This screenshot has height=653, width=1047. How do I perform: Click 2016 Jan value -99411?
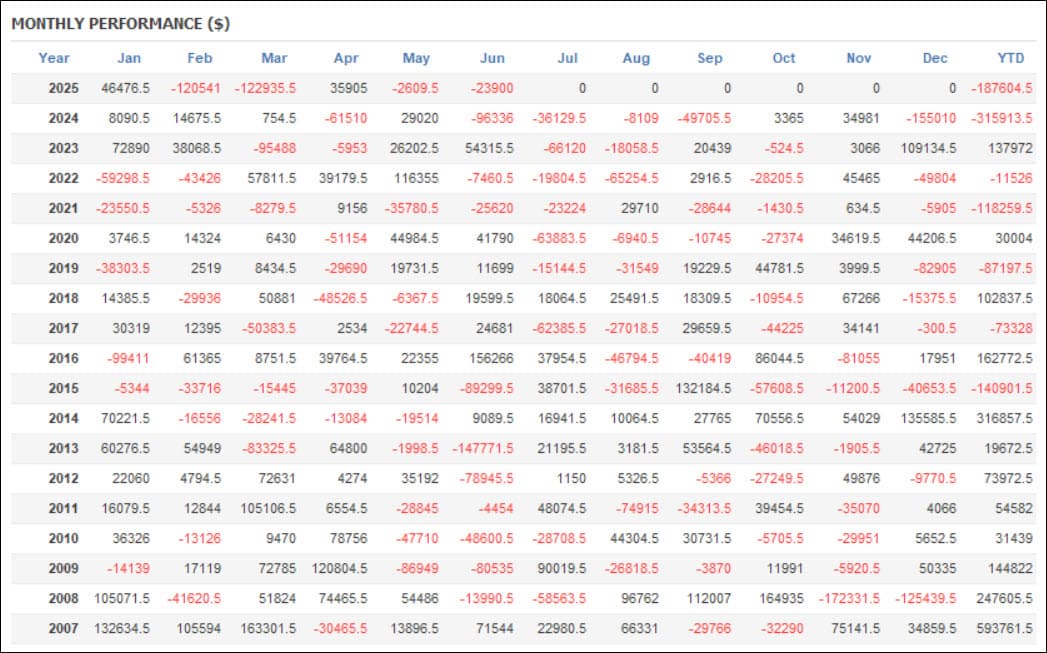(128, 359)
